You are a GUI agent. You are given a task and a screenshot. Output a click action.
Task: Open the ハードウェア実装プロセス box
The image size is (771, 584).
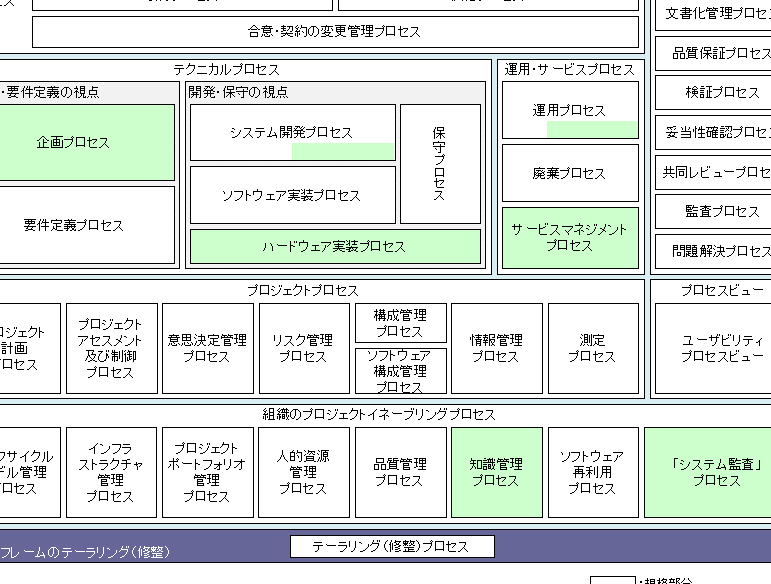(x=334, y=246)
